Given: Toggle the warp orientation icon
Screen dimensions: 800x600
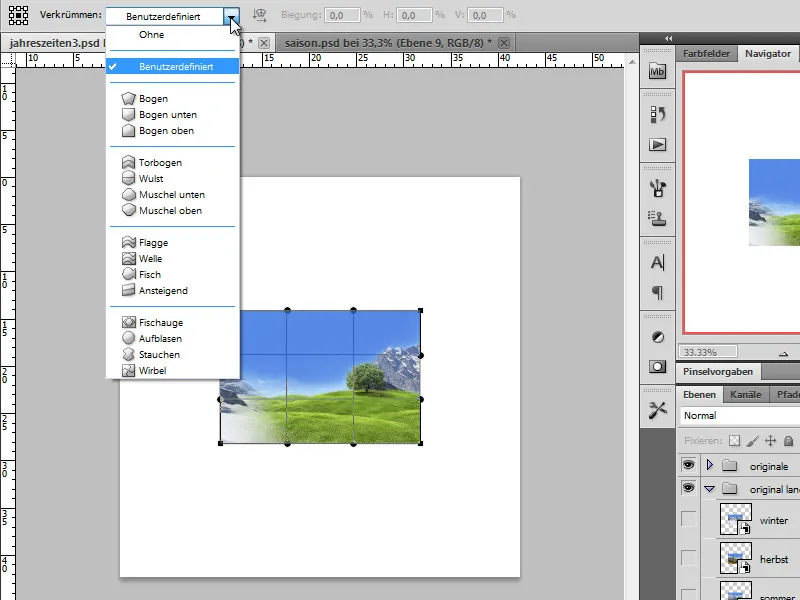Looking at the screenshot, I should (260, 15).
